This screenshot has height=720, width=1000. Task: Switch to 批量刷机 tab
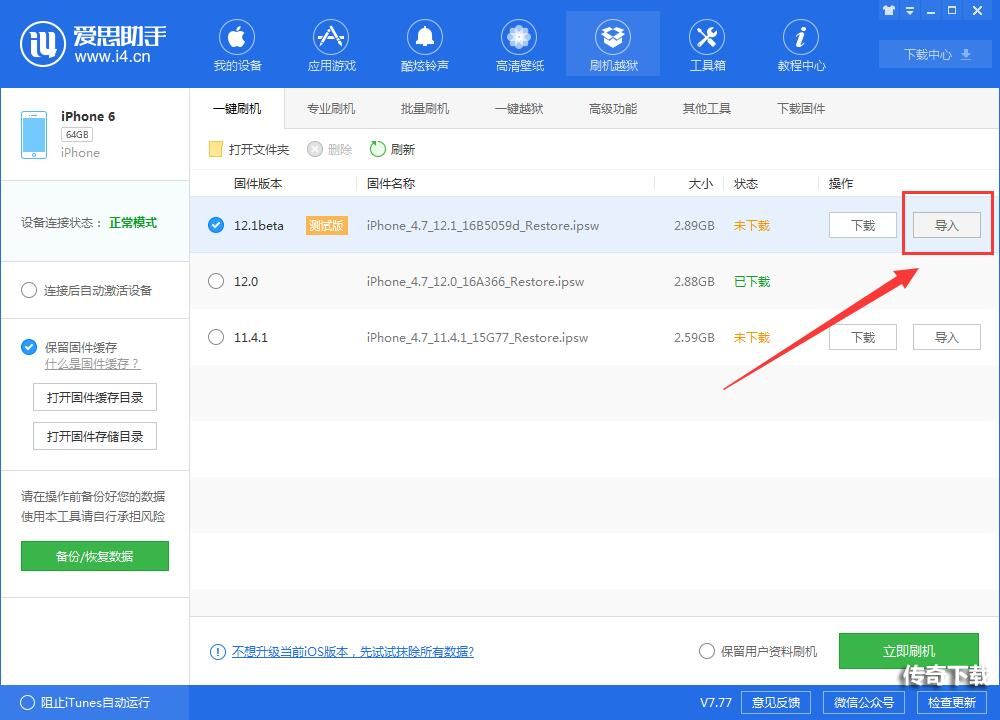425,108
